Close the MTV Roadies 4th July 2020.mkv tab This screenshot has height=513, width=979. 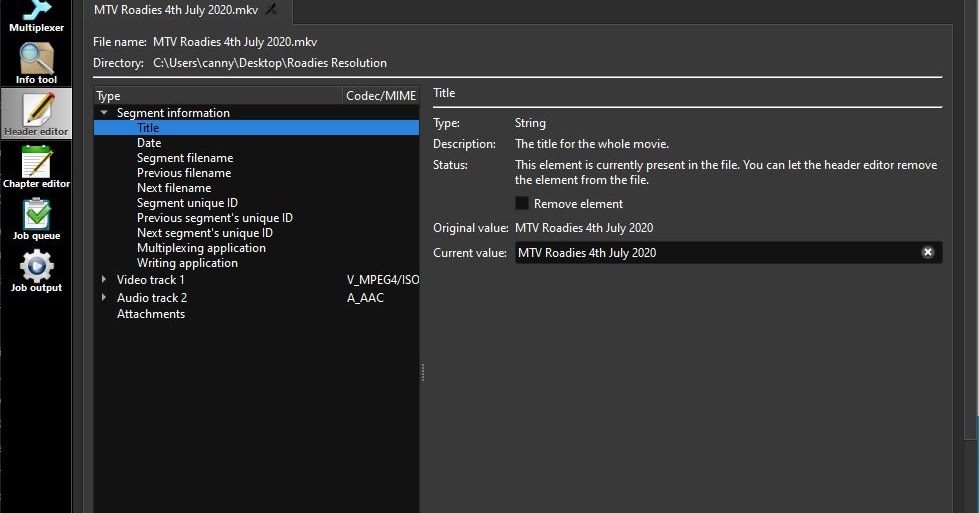pyautogui.click(x=272, y=9)
